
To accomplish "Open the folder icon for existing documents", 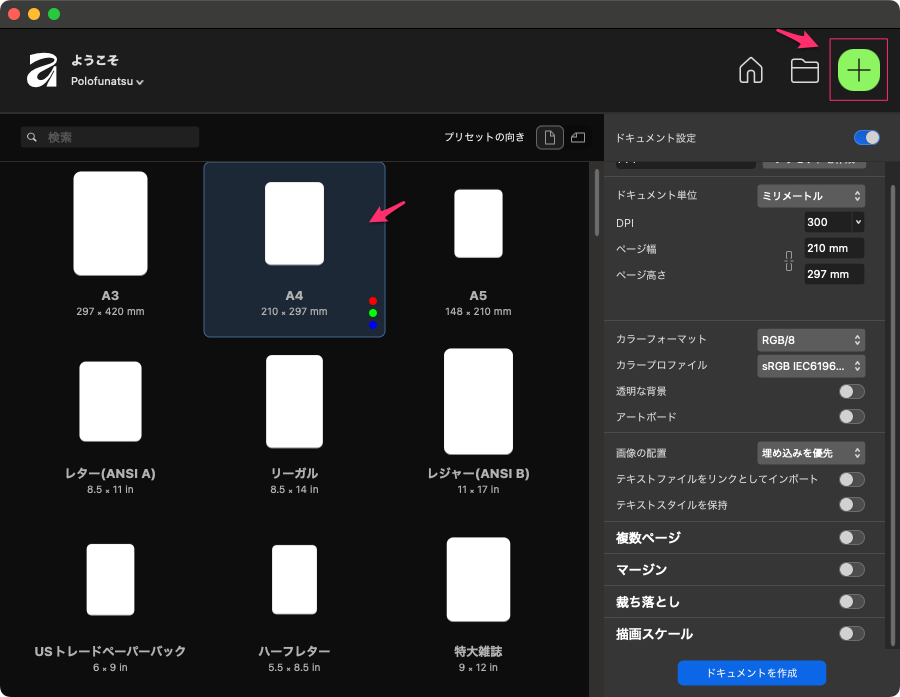I will click(804, 71).
